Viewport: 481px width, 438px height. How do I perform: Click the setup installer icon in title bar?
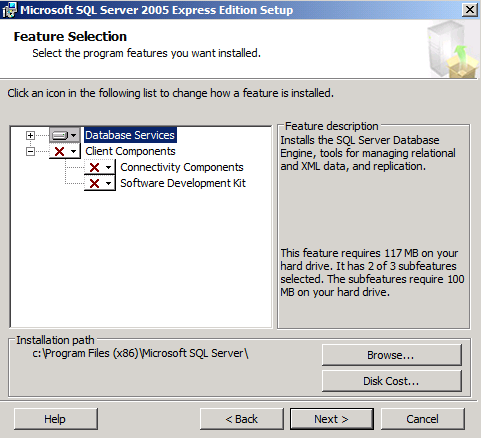pos(9,10)
